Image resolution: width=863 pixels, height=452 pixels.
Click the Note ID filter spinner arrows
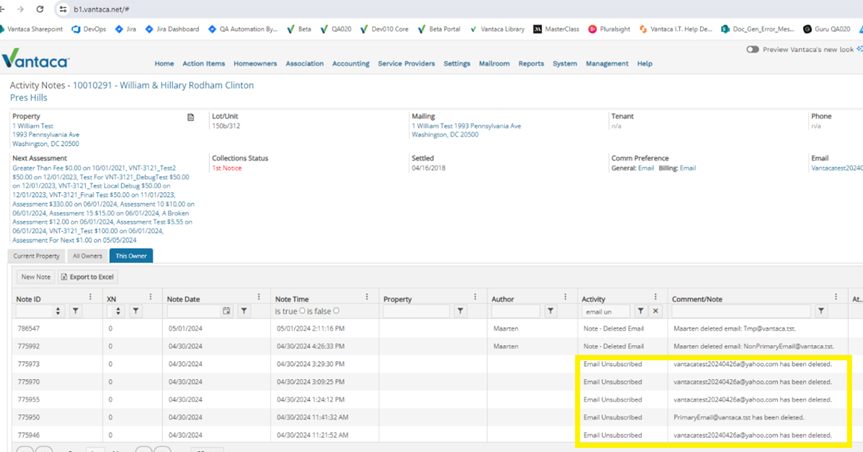(58, 311)
